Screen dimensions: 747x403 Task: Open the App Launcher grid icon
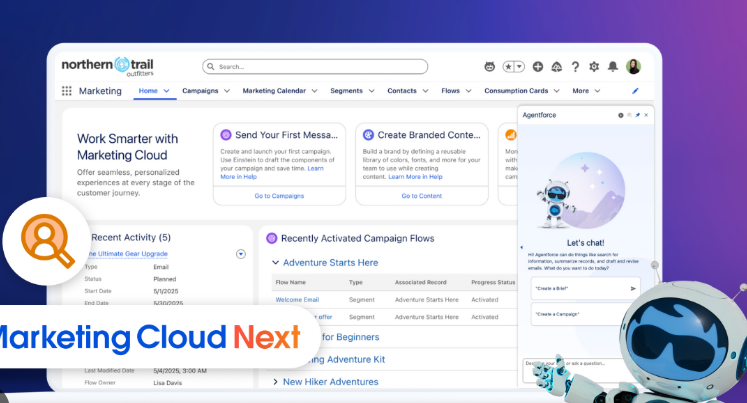click(67, 91)
